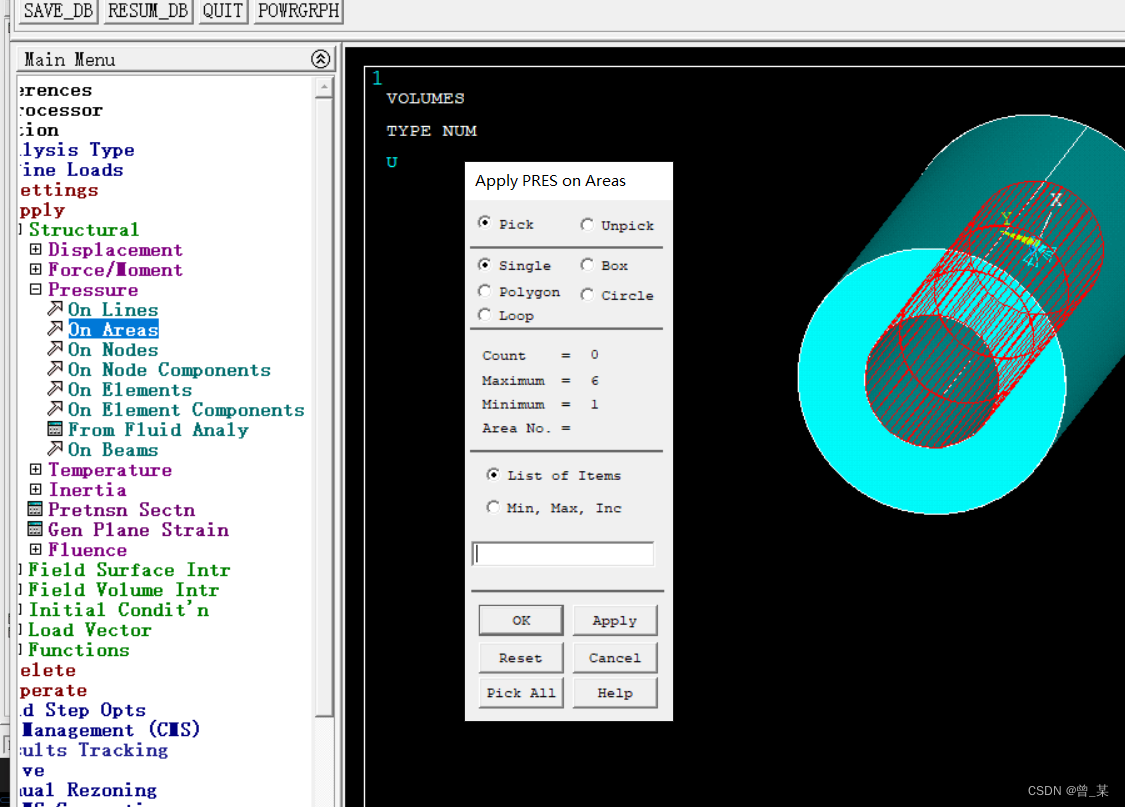This screenshot has height=807, width=1125.
Task: Select On Node Components menu entry
Action: pyautogui.click(x=168, y=370)
